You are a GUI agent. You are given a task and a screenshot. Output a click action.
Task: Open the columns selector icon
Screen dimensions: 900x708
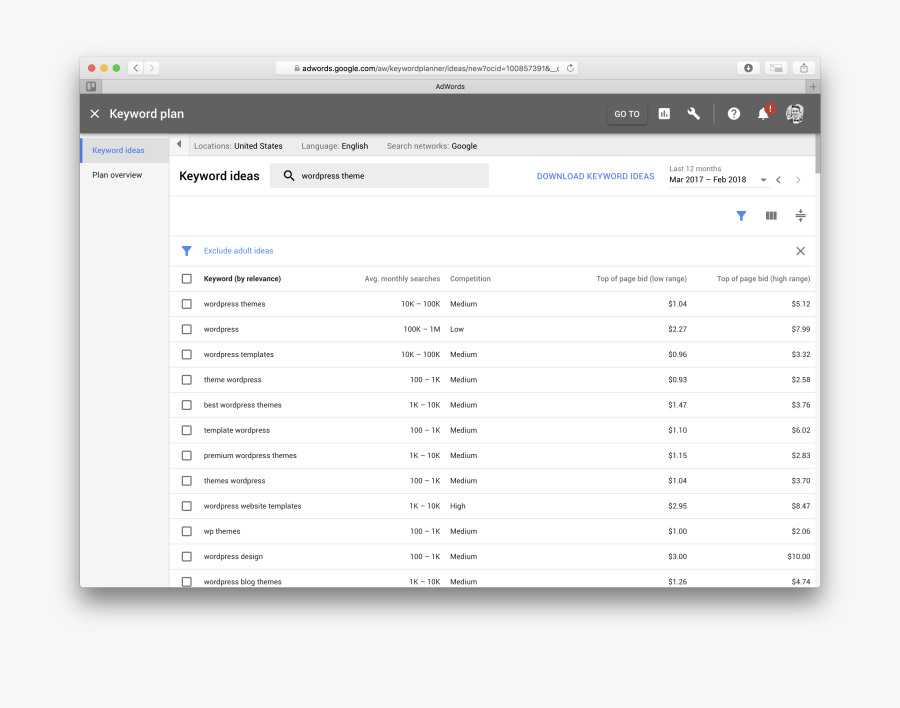[771, 215]
